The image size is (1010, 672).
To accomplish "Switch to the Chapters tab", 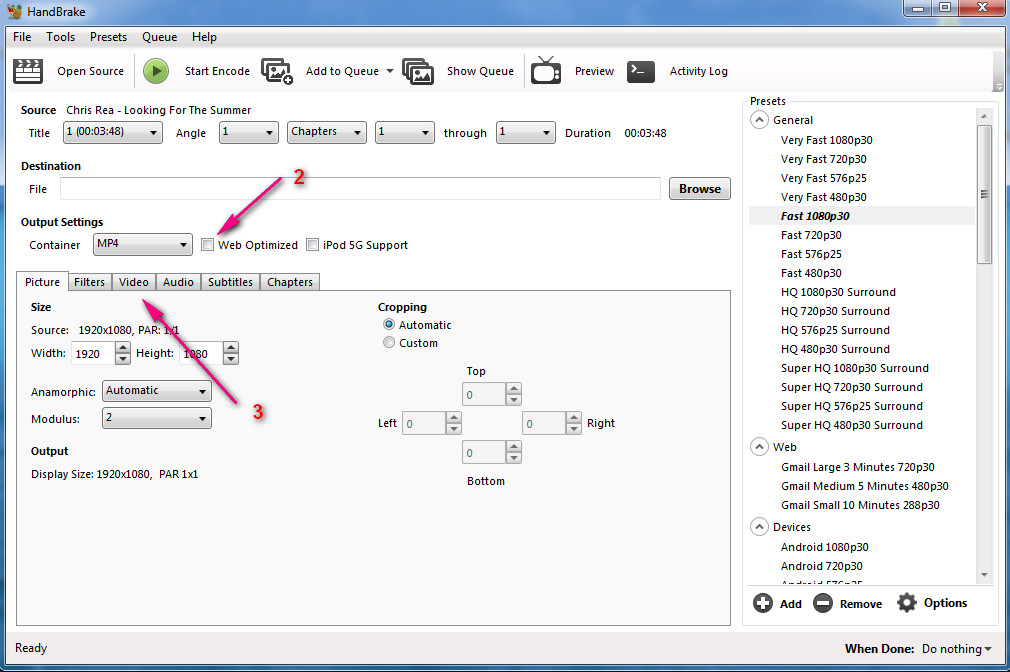I will point(290,282).
